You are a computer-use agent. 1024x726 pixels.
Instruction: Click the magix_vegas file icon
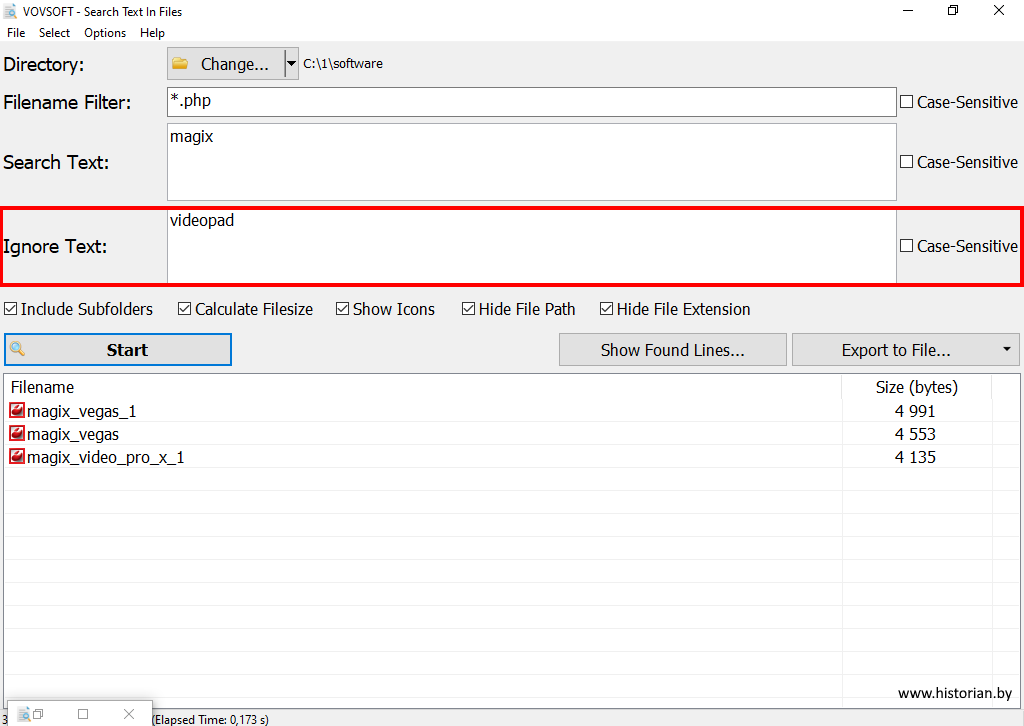click(x=17, y=434)
